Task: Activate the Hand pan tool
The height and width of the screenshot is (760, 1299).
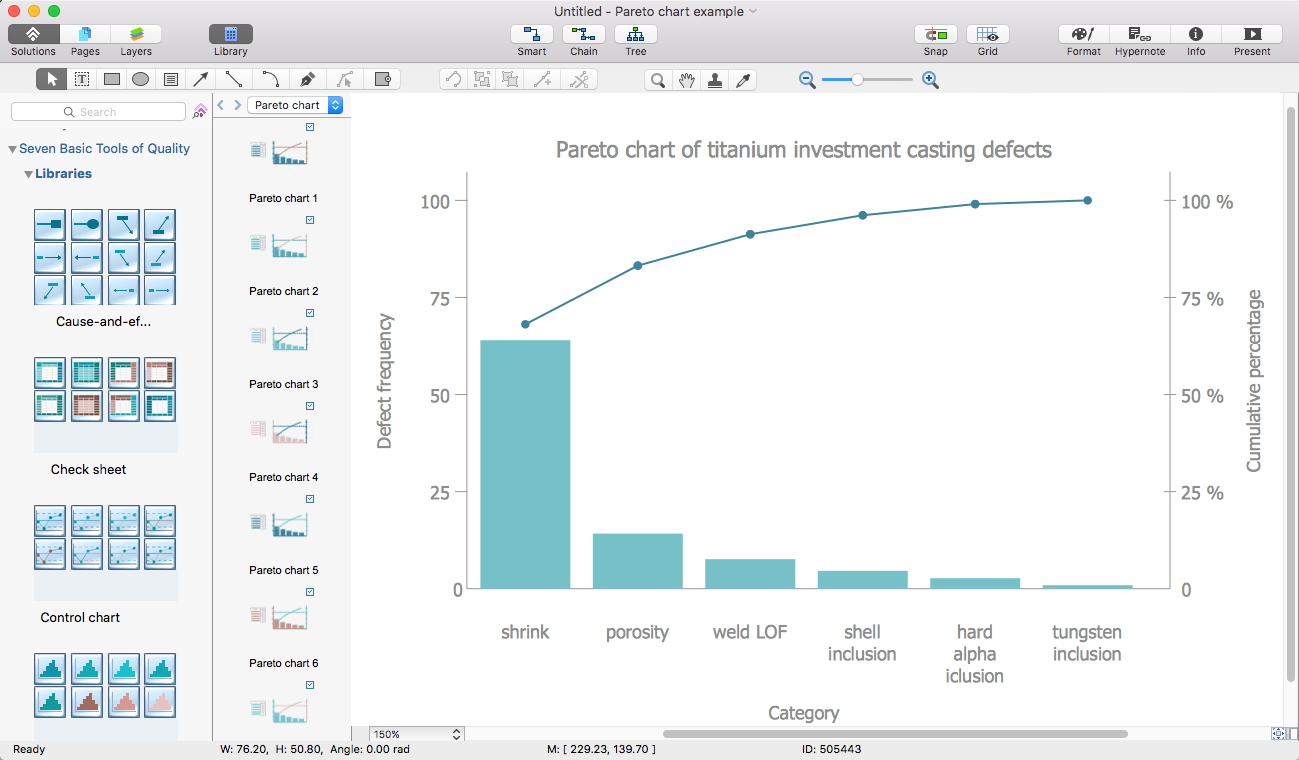Action: (x=686, y=80)
